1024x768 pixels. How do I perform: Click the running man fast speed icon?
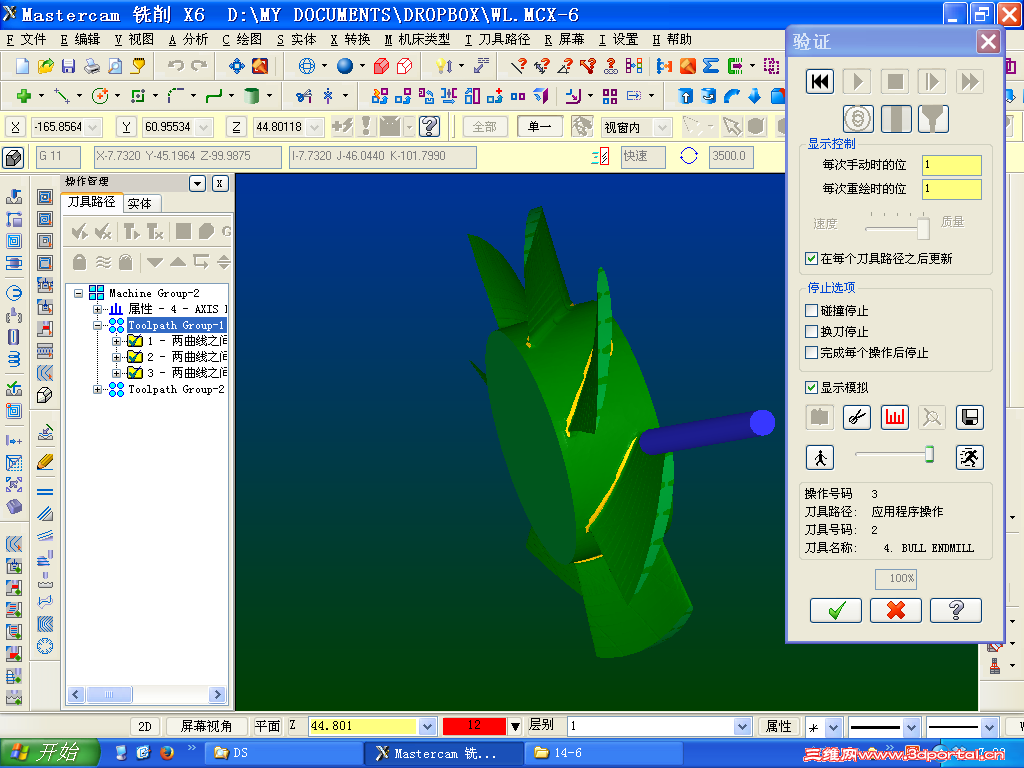click(970, 457)
